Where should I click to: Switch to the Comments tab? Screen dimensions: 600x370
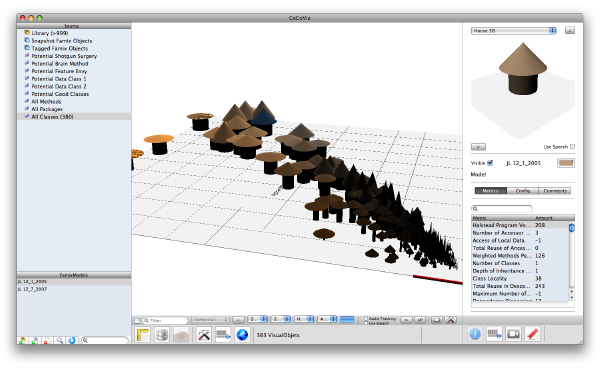point(555,191)
